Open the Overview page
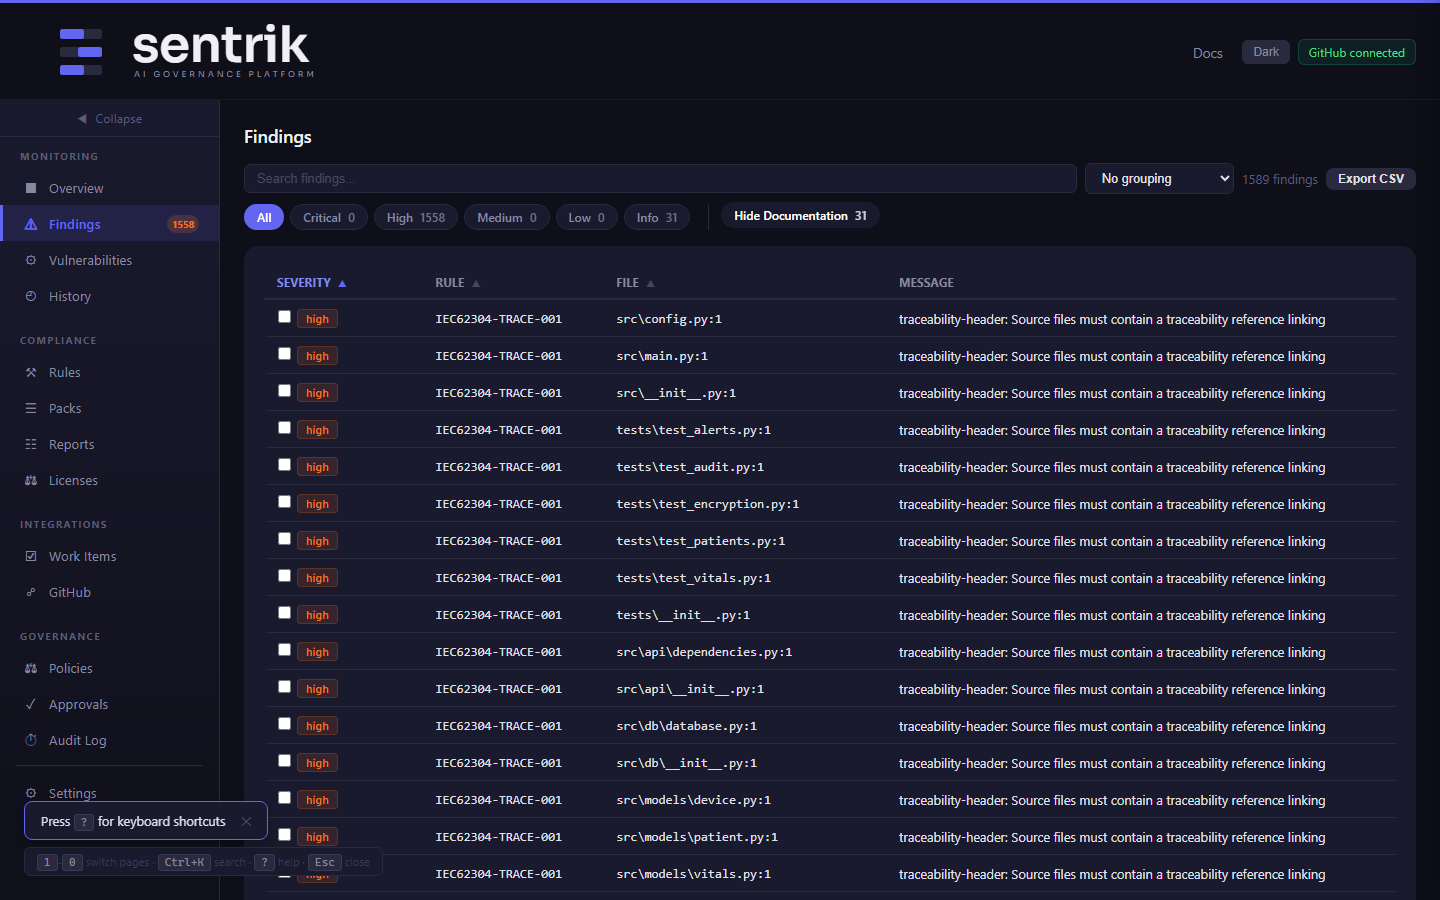Image resolution: width=1440 pixels, height=900 pixels. tap(110, 188)
